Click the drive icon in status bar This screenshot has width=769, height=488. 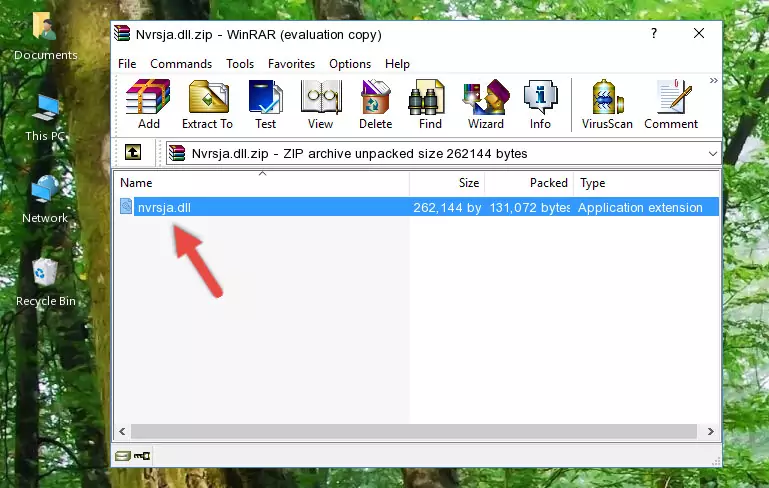tap(123, 456)
